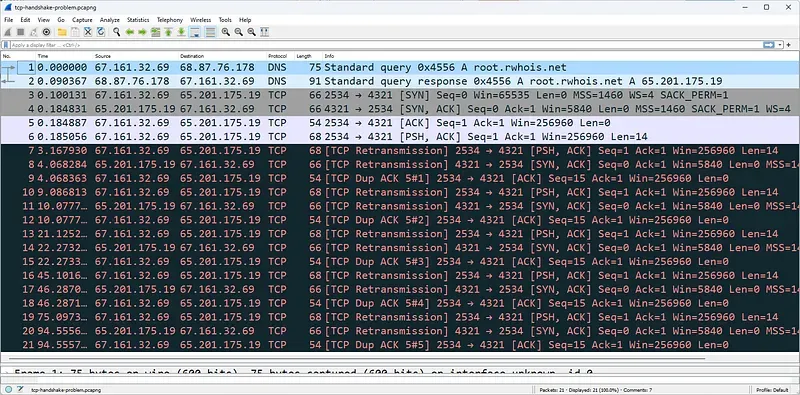The height and width of the screenshot is (395, 800).
Task: Jump to the last packet
Action: [x=181, y=32]
